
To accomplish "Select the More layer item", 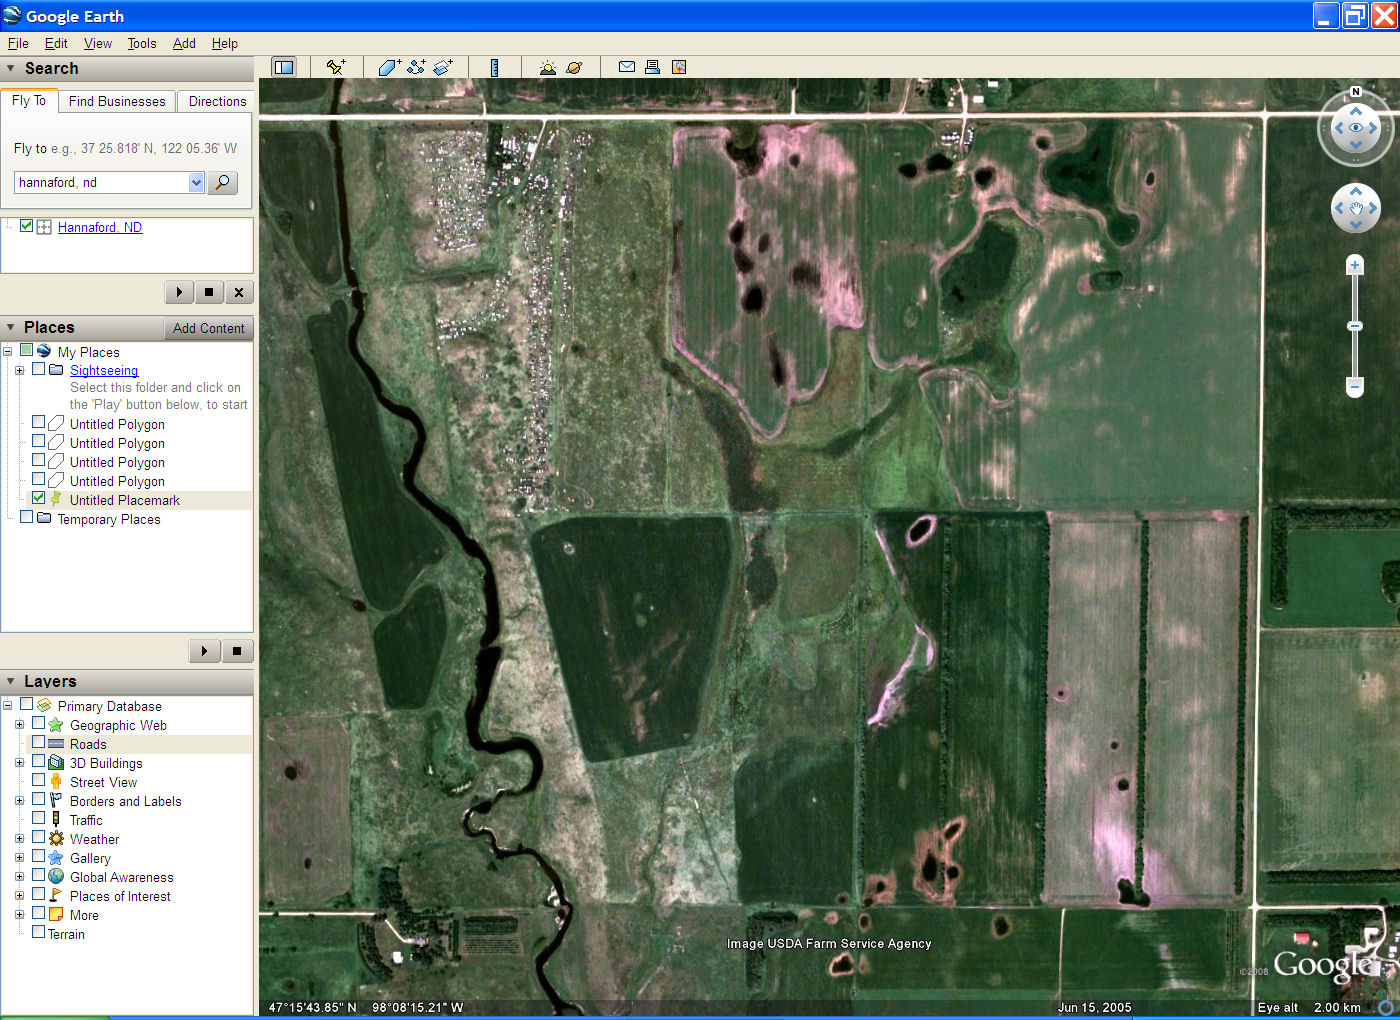I will (x=84, y=915).
